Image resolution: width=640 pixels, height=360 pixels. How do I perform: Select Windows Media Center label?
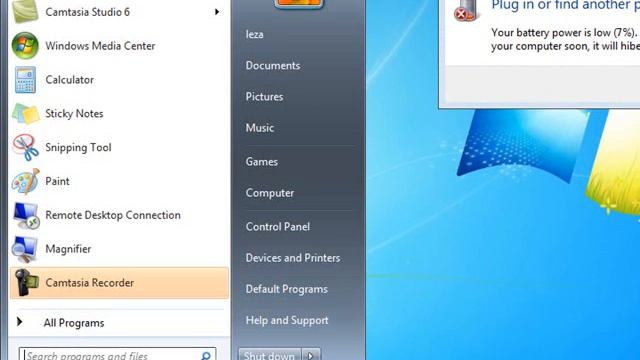(x=100, y=46)
